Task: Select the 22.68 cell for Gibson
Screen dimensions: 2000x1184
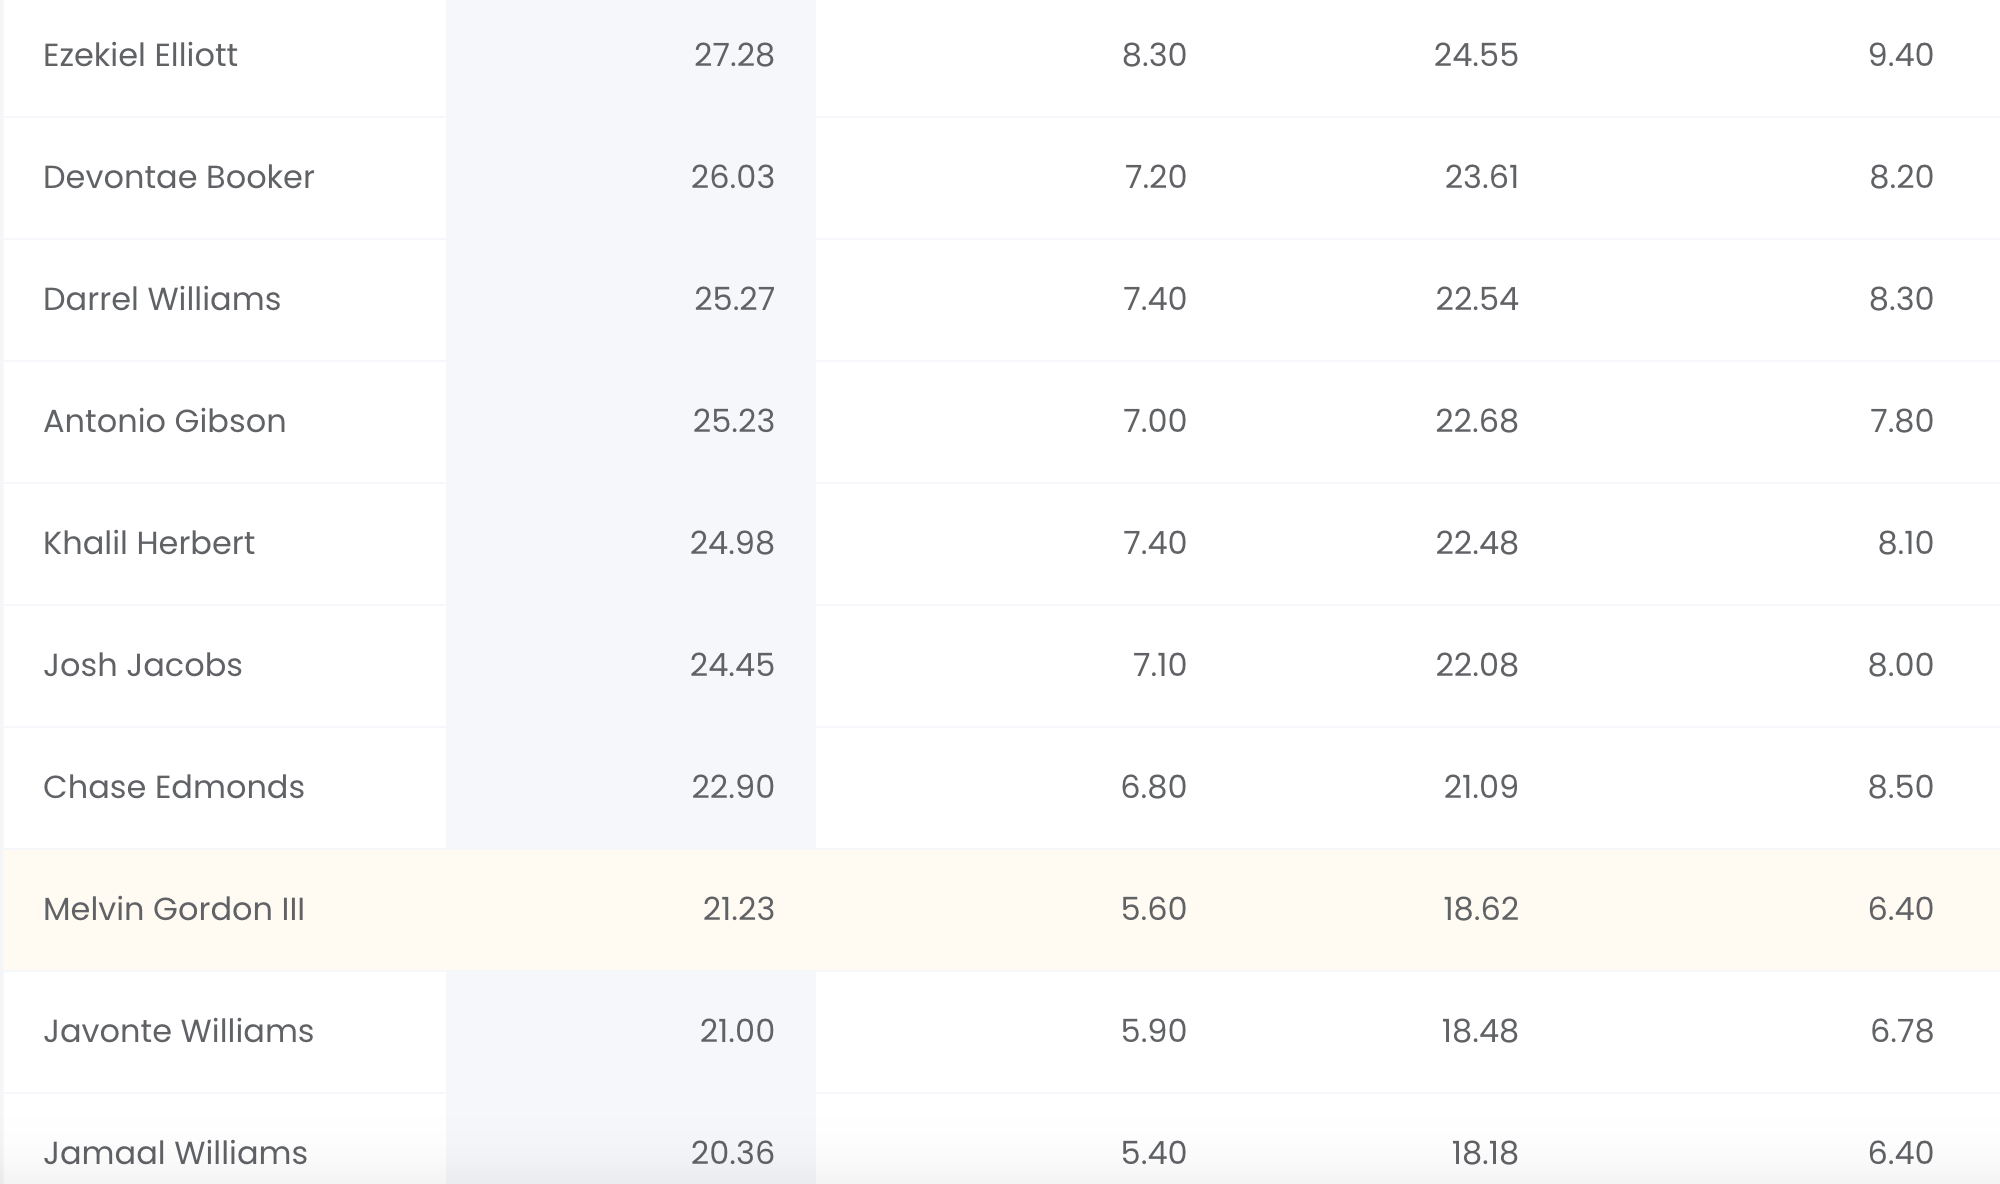Action: click(1477, 421)
